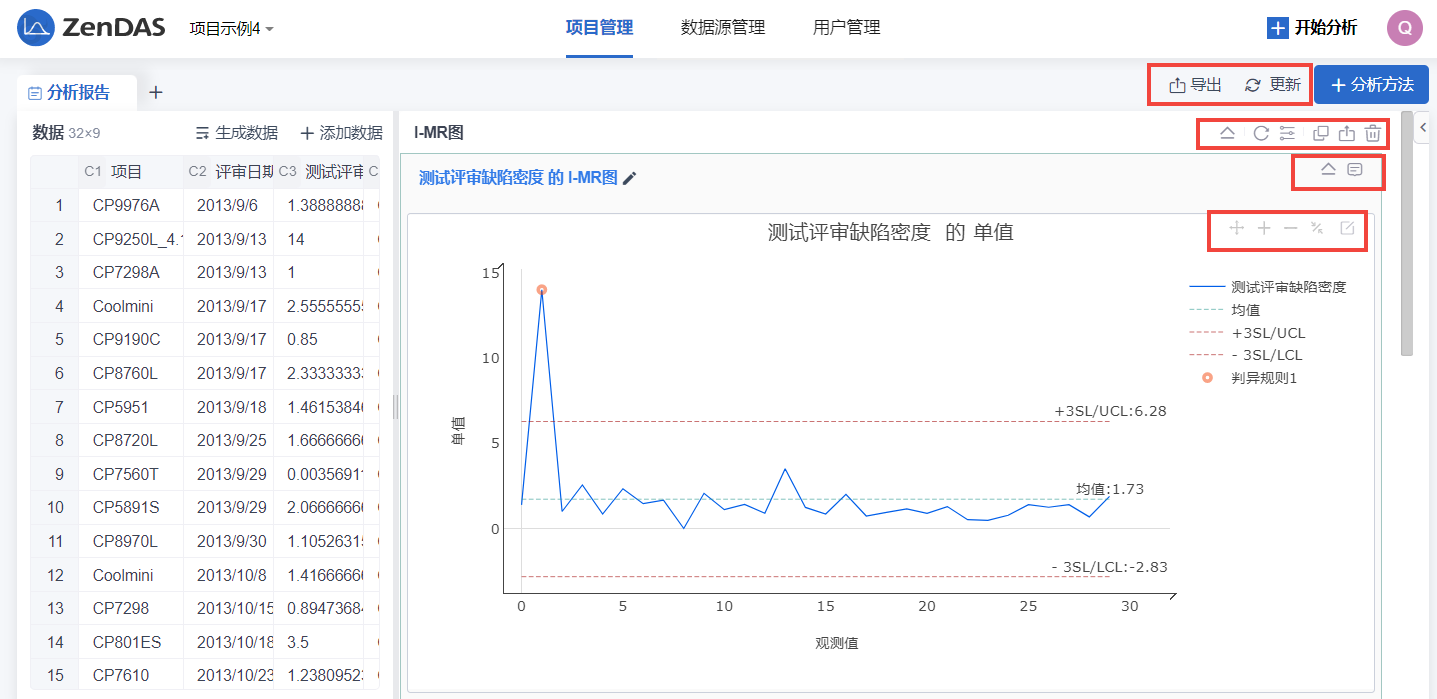The width and height of the screenshot is (1437, 699).
Task: Zoom out with the chart minus icon
Action: (1291, 228)
